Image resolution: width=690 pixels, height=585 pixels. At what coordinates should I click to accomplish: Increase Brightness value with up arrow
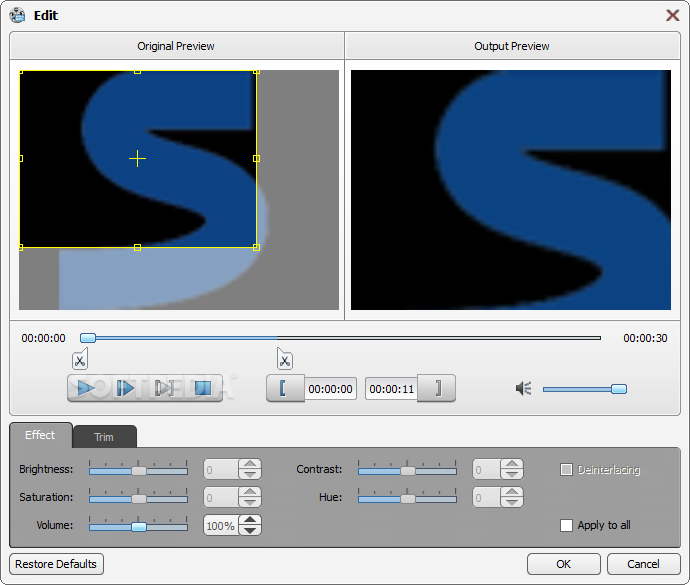pos(250,464)
